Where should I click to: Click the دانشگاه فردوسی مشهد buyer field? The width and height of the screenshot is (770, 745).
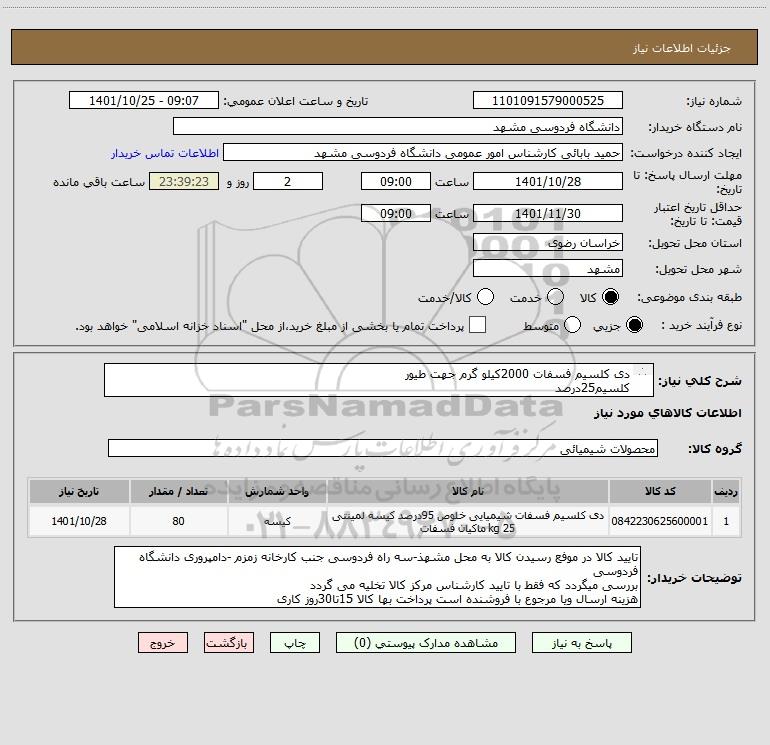click(x=398, y=127)
